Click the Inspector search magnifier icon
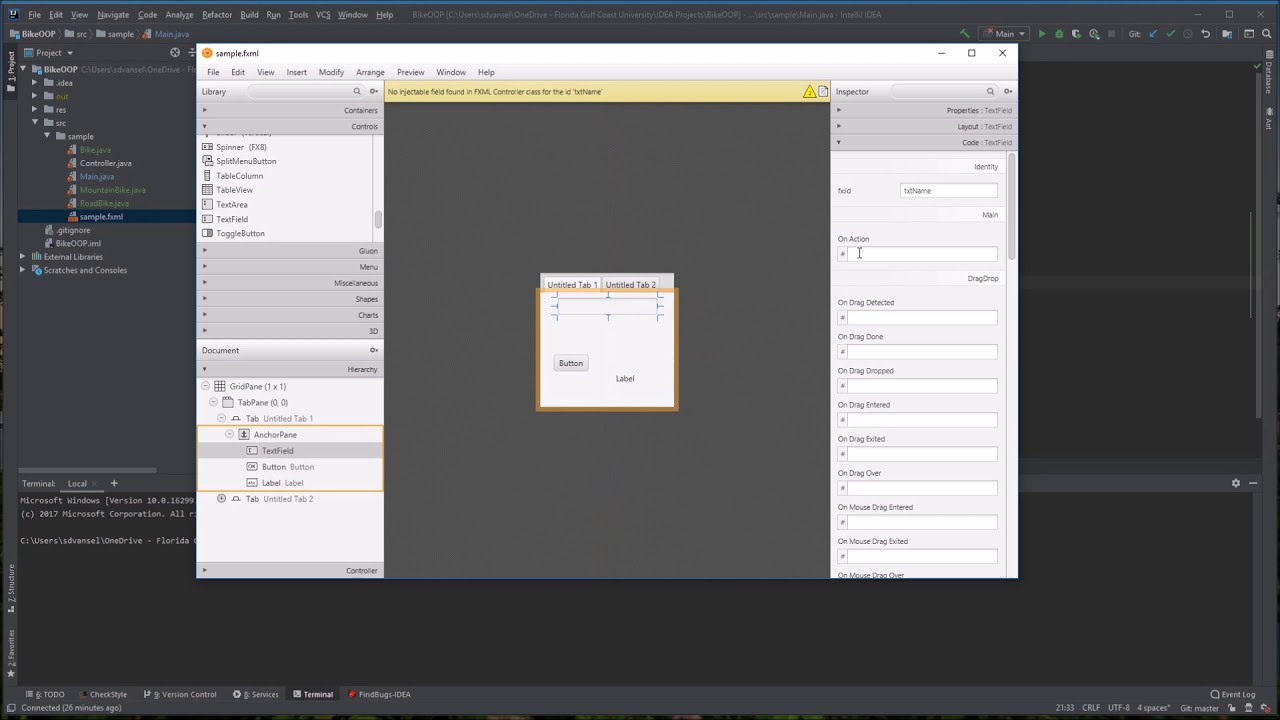Screen dimensions: 1280x720 click(x=991, y=91)
